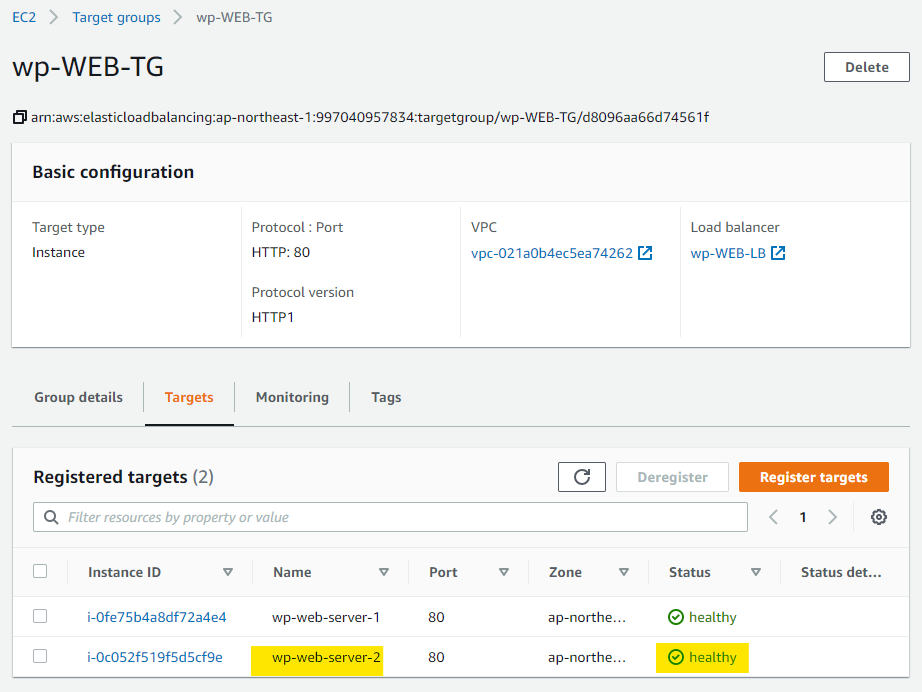922x692 pixels.
Task: Click the Deregister button
Action: [672, 477]
